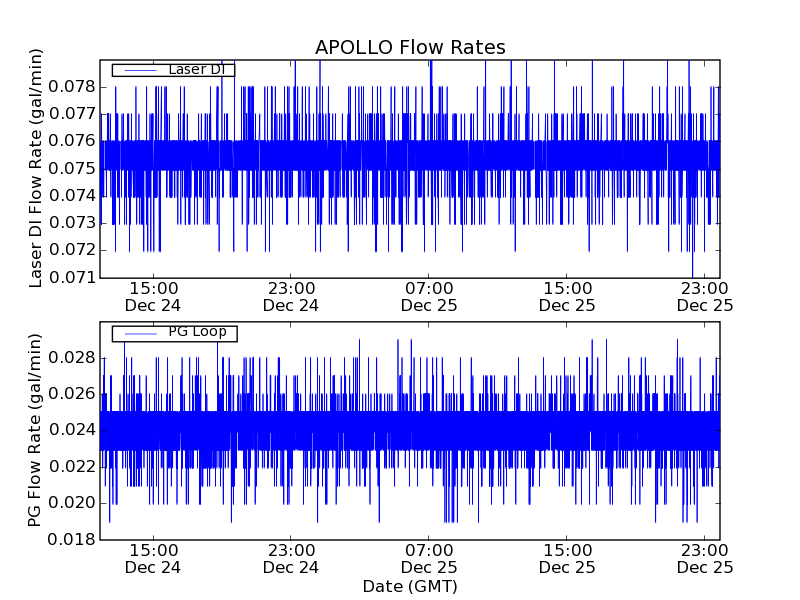Click the 0.075 tick on Laser DI axis
Screen dimensions: 800x600
[x=72, y=168]
